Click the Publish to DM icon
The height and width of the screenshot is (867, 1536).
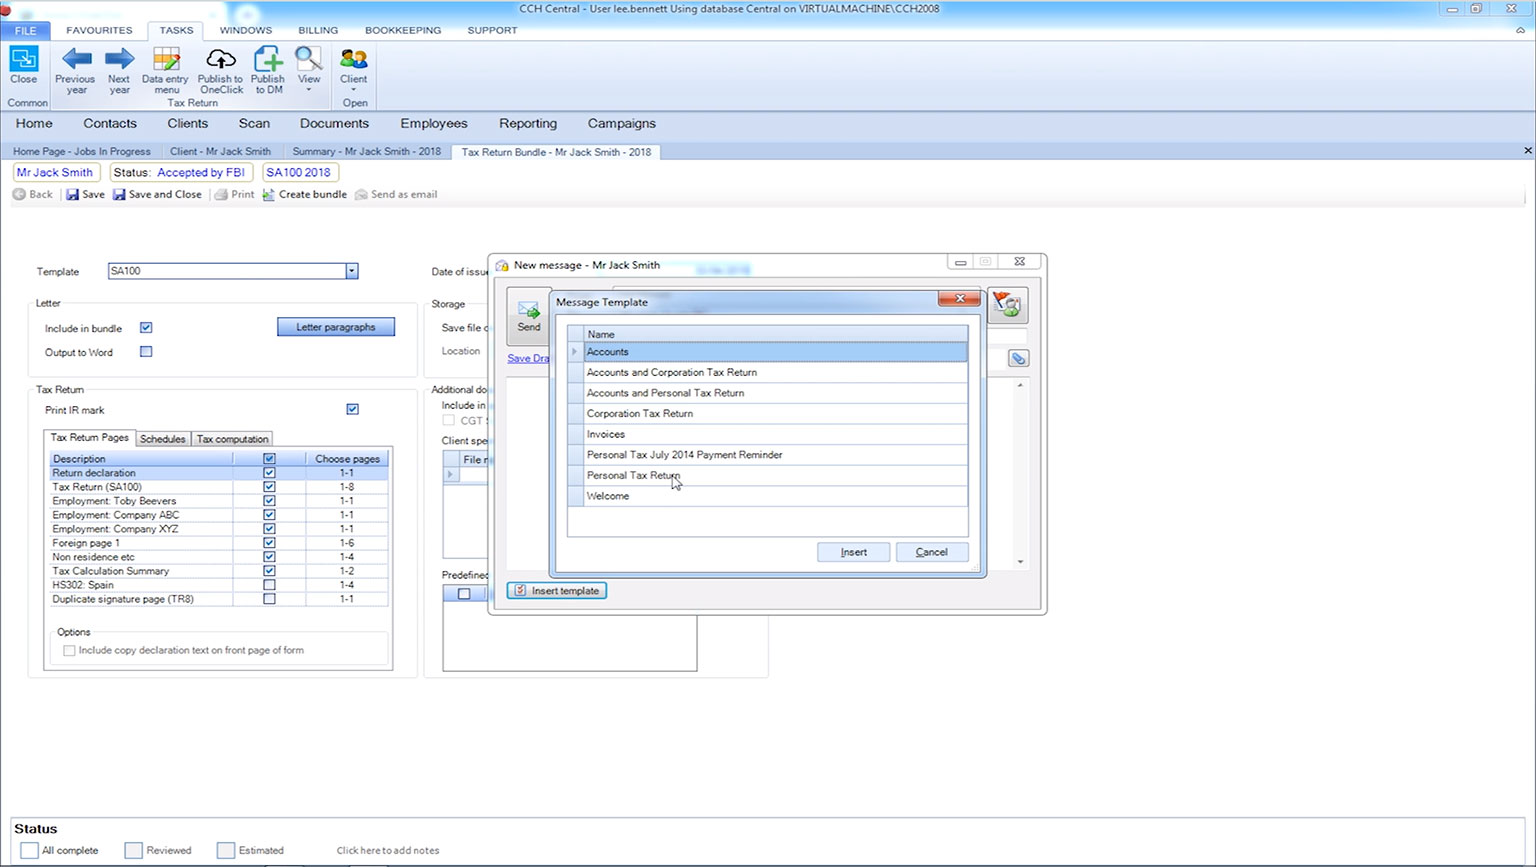(x=267, y=60)
